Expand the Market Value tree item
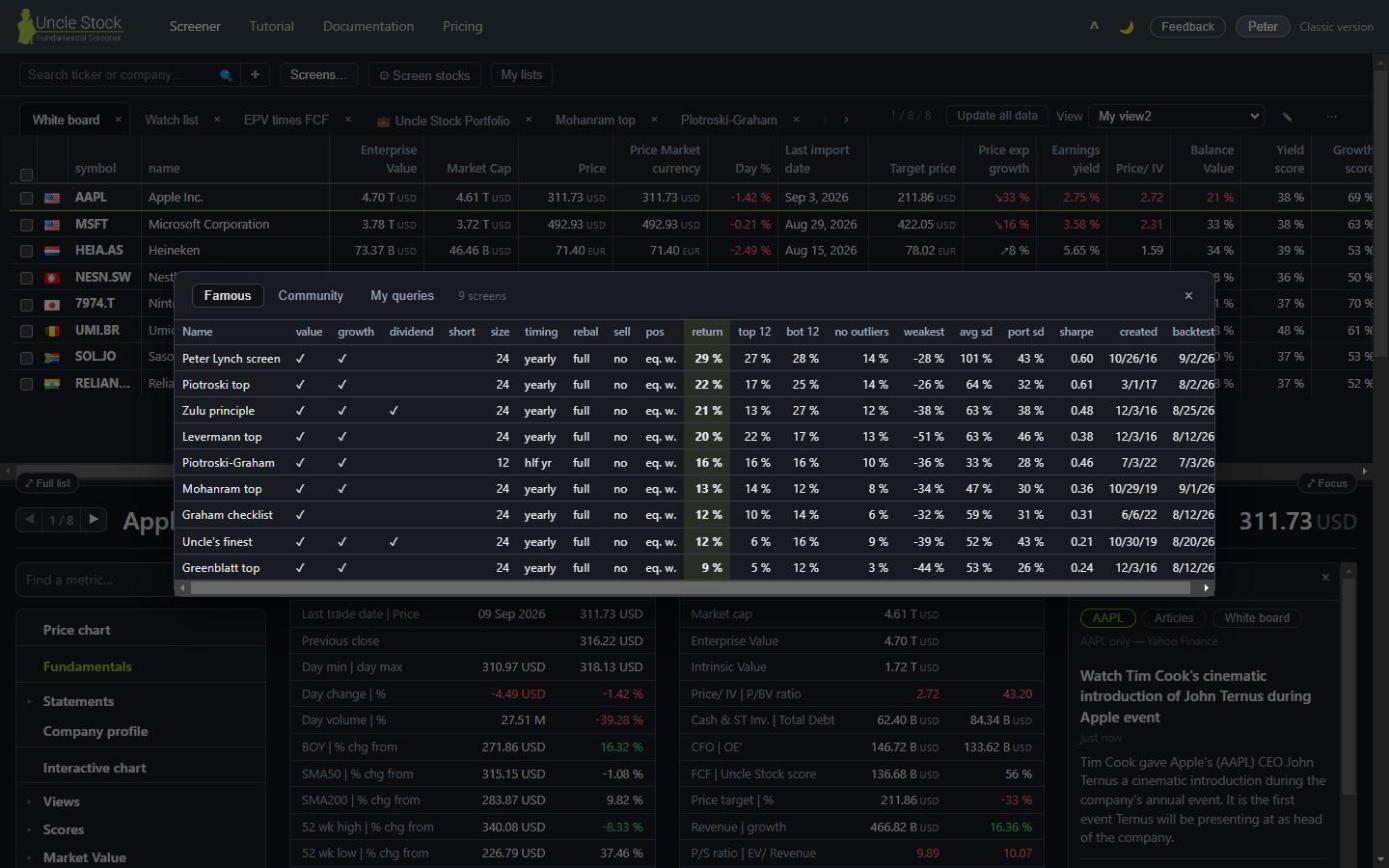This screenshot has height=868, width=1389. point(29,858)
